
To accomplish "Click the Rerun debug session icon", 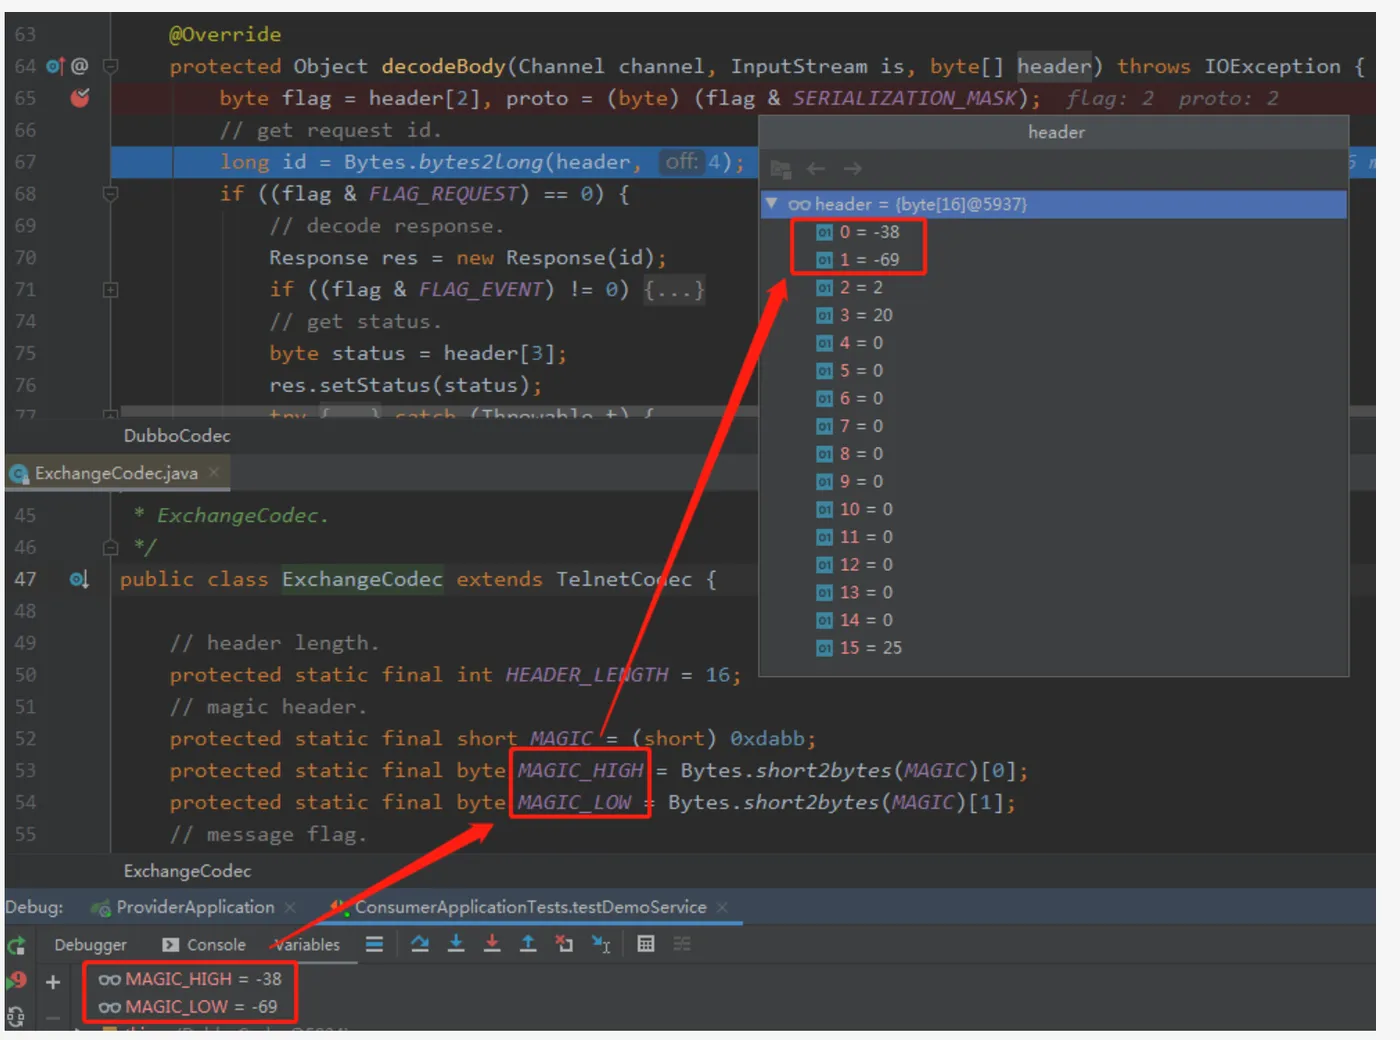I will [16, 945].
